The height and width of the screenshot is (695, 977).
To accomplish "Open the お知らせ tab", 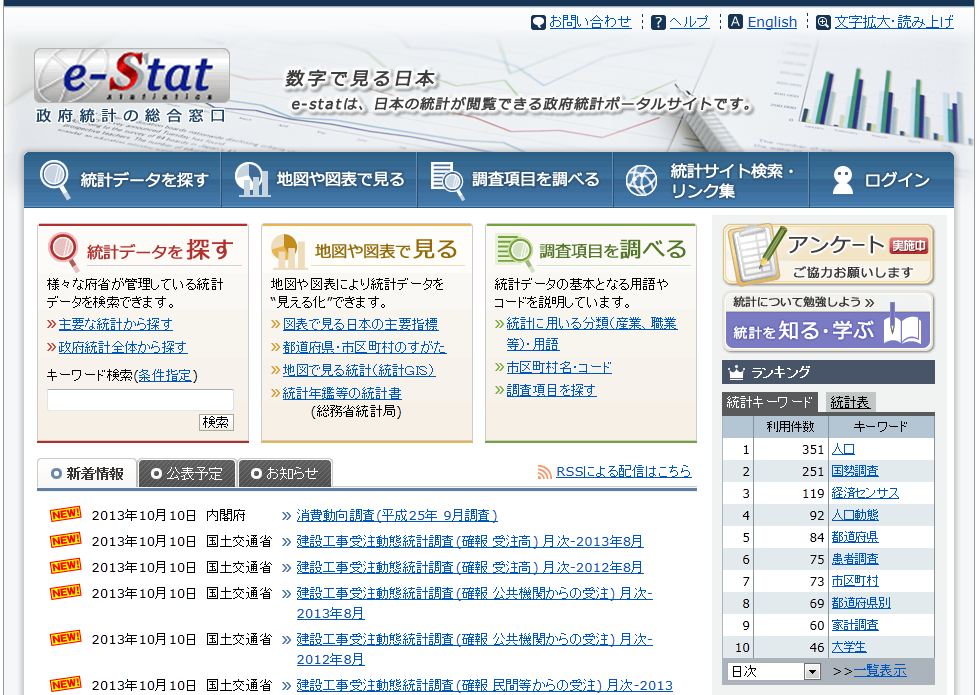I will pyautogui.click(x=285, y=475).
